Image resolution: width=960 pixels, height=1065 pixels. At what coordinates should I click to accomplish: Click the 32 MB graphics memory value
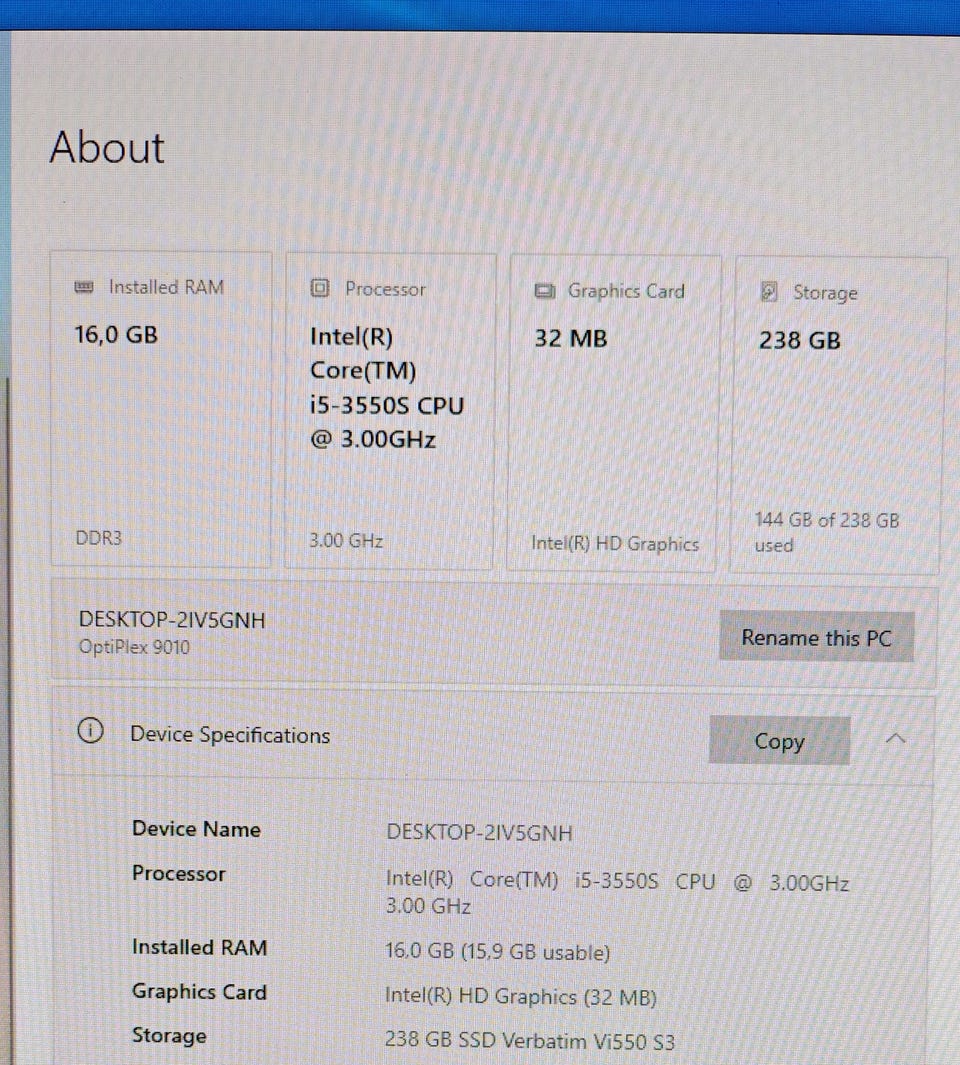pos(571,338)
